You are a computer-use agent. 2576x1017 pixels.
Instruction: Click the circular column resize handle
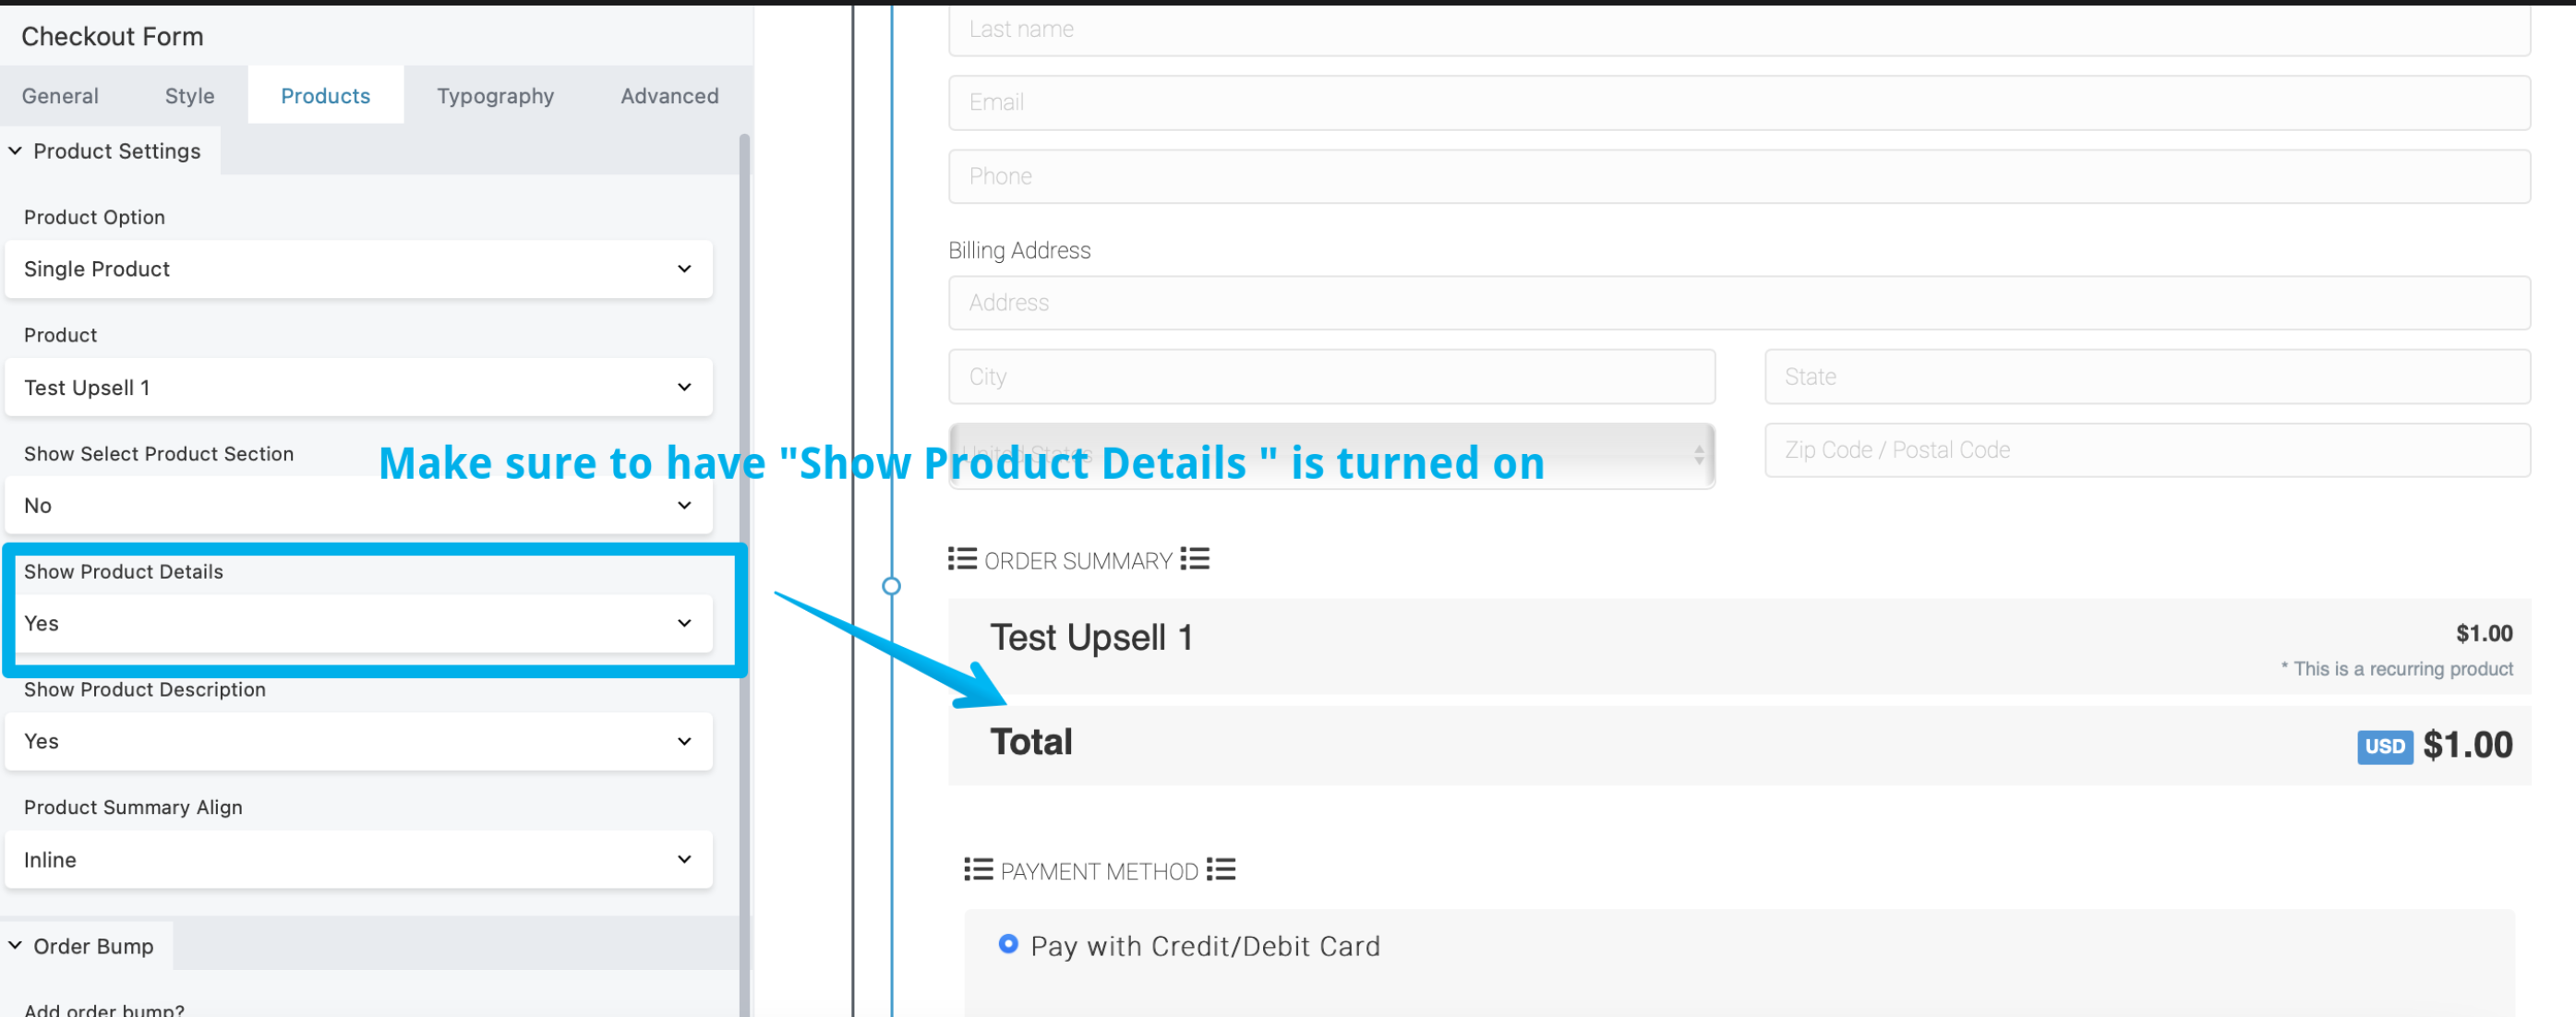[891, 586]
